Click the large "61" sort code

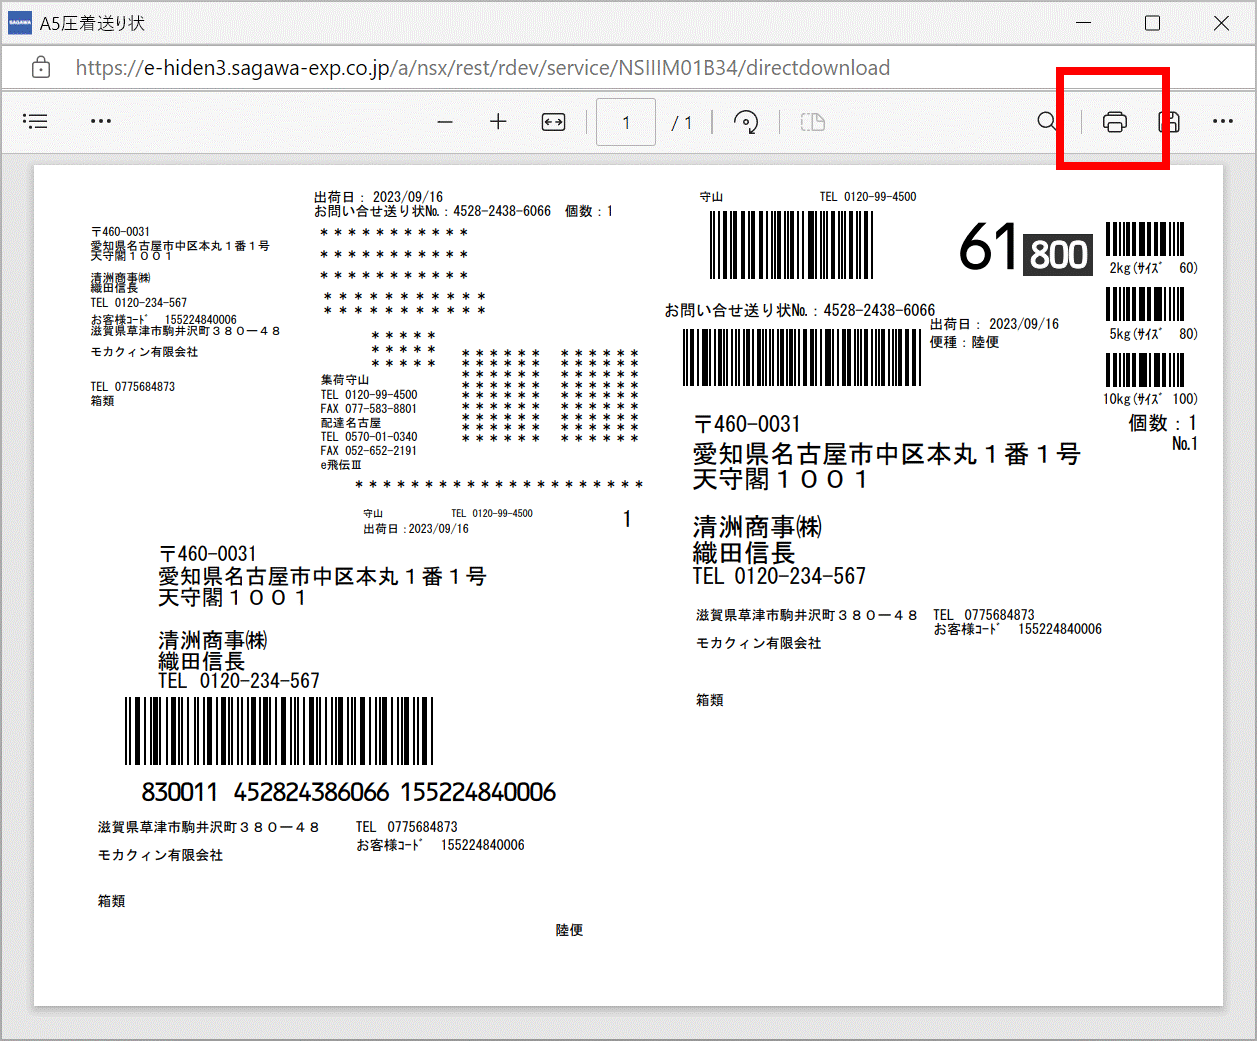tap(988, 247)
